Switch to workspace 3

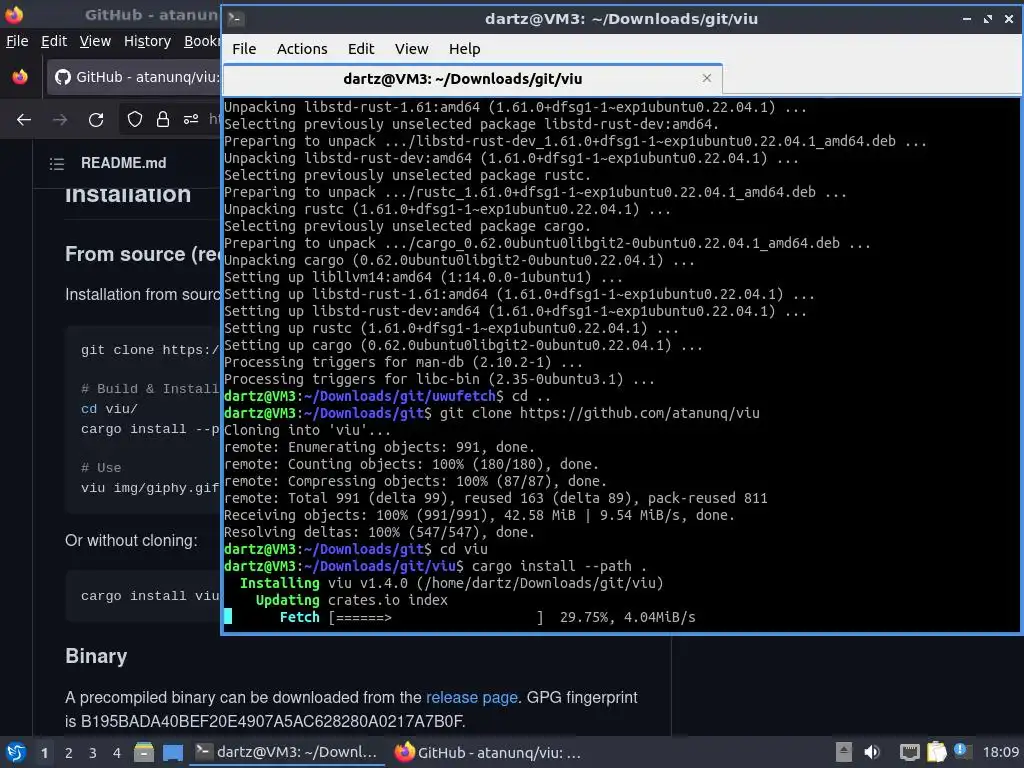[93, 753]
